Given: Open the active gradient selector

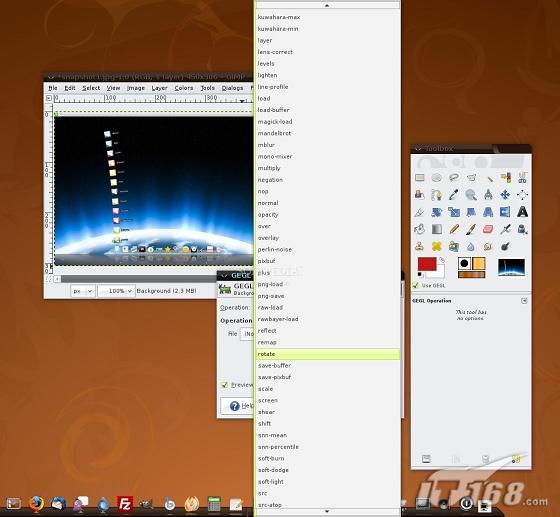Looking at the screenshot, I should click(x=472, y=275).
